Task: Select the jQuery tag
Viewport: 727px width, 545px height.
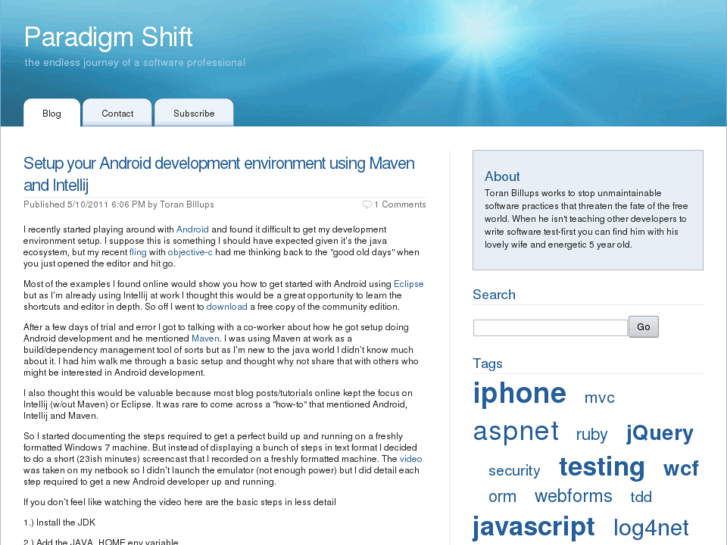Action: (659, 433)
